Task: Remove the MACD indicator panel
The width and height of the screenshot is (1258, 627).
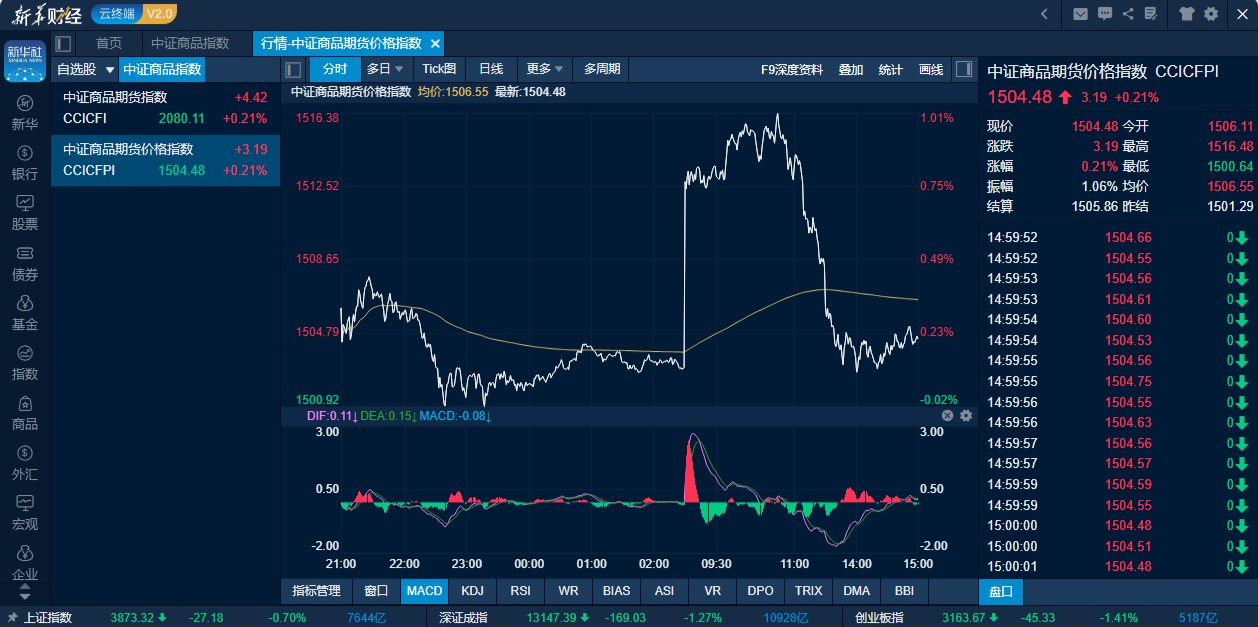Action: point(947,415)
